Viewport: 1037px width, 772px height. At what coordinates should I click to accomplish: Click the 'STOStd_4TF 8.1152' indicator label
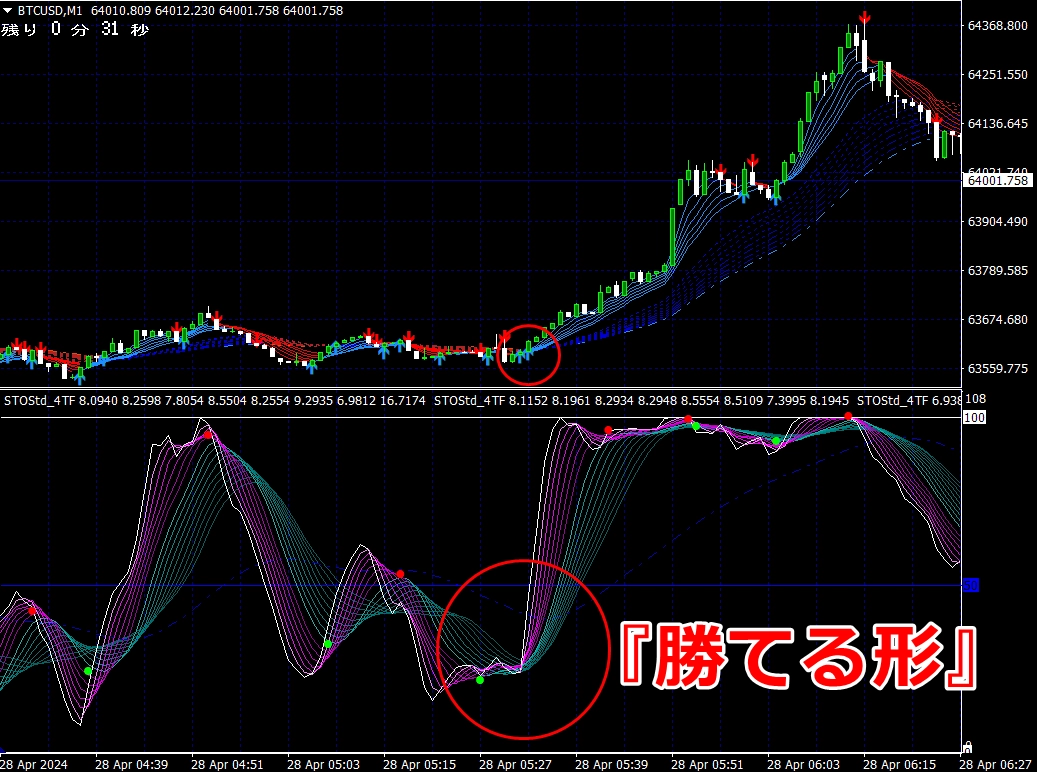point(491,400)
